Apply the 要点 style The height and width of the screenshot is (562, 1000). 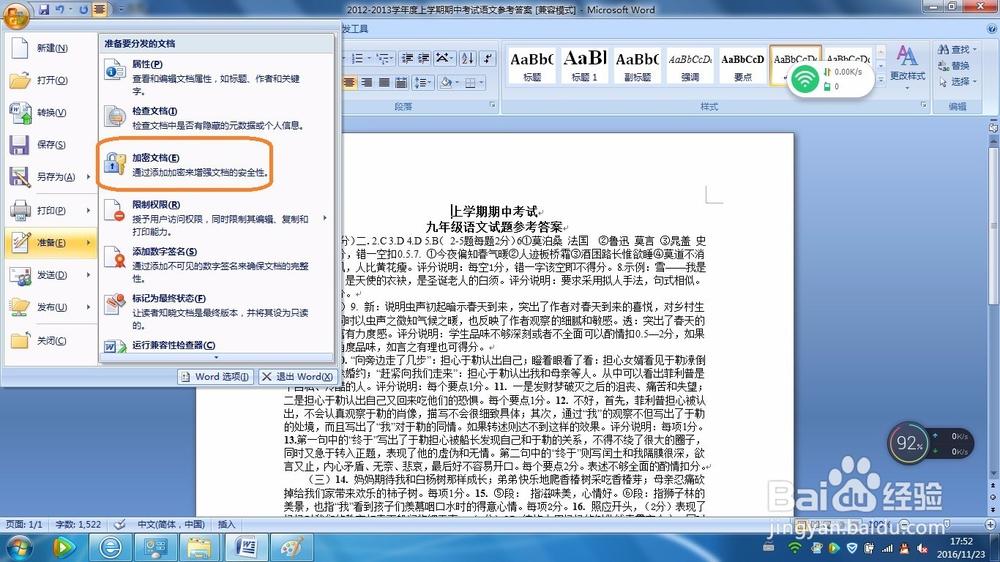click(x=742, y=65)
